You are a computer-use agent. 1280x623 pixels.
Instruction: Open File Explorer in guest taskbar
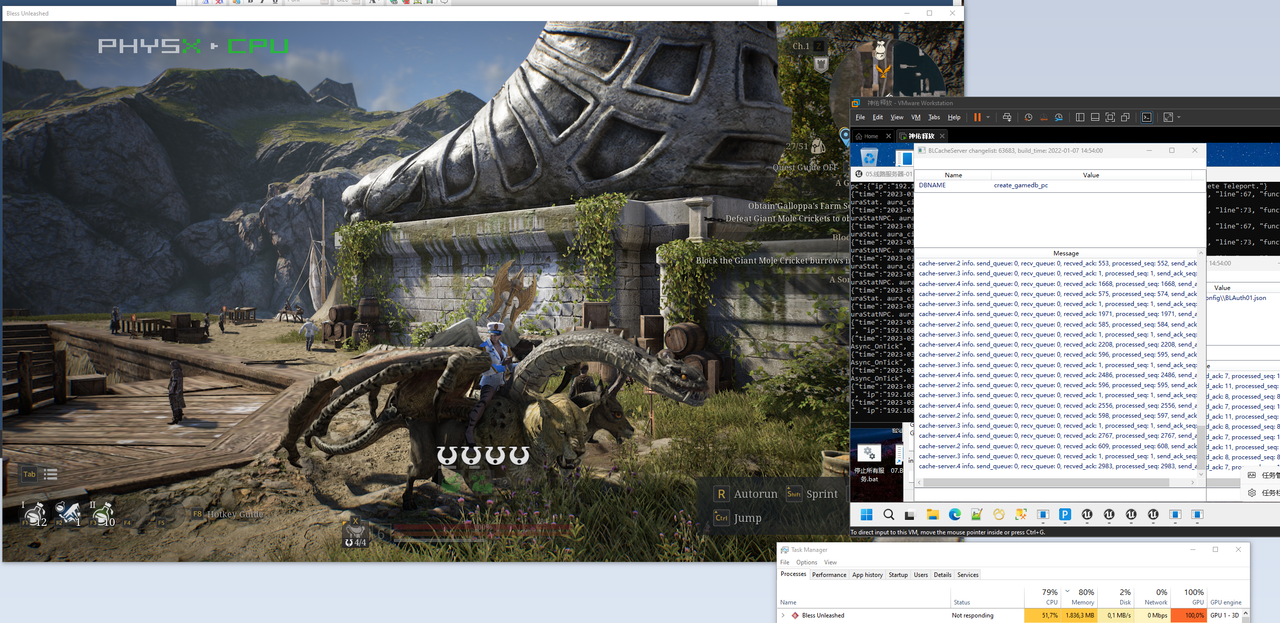[x=932, y=515]
